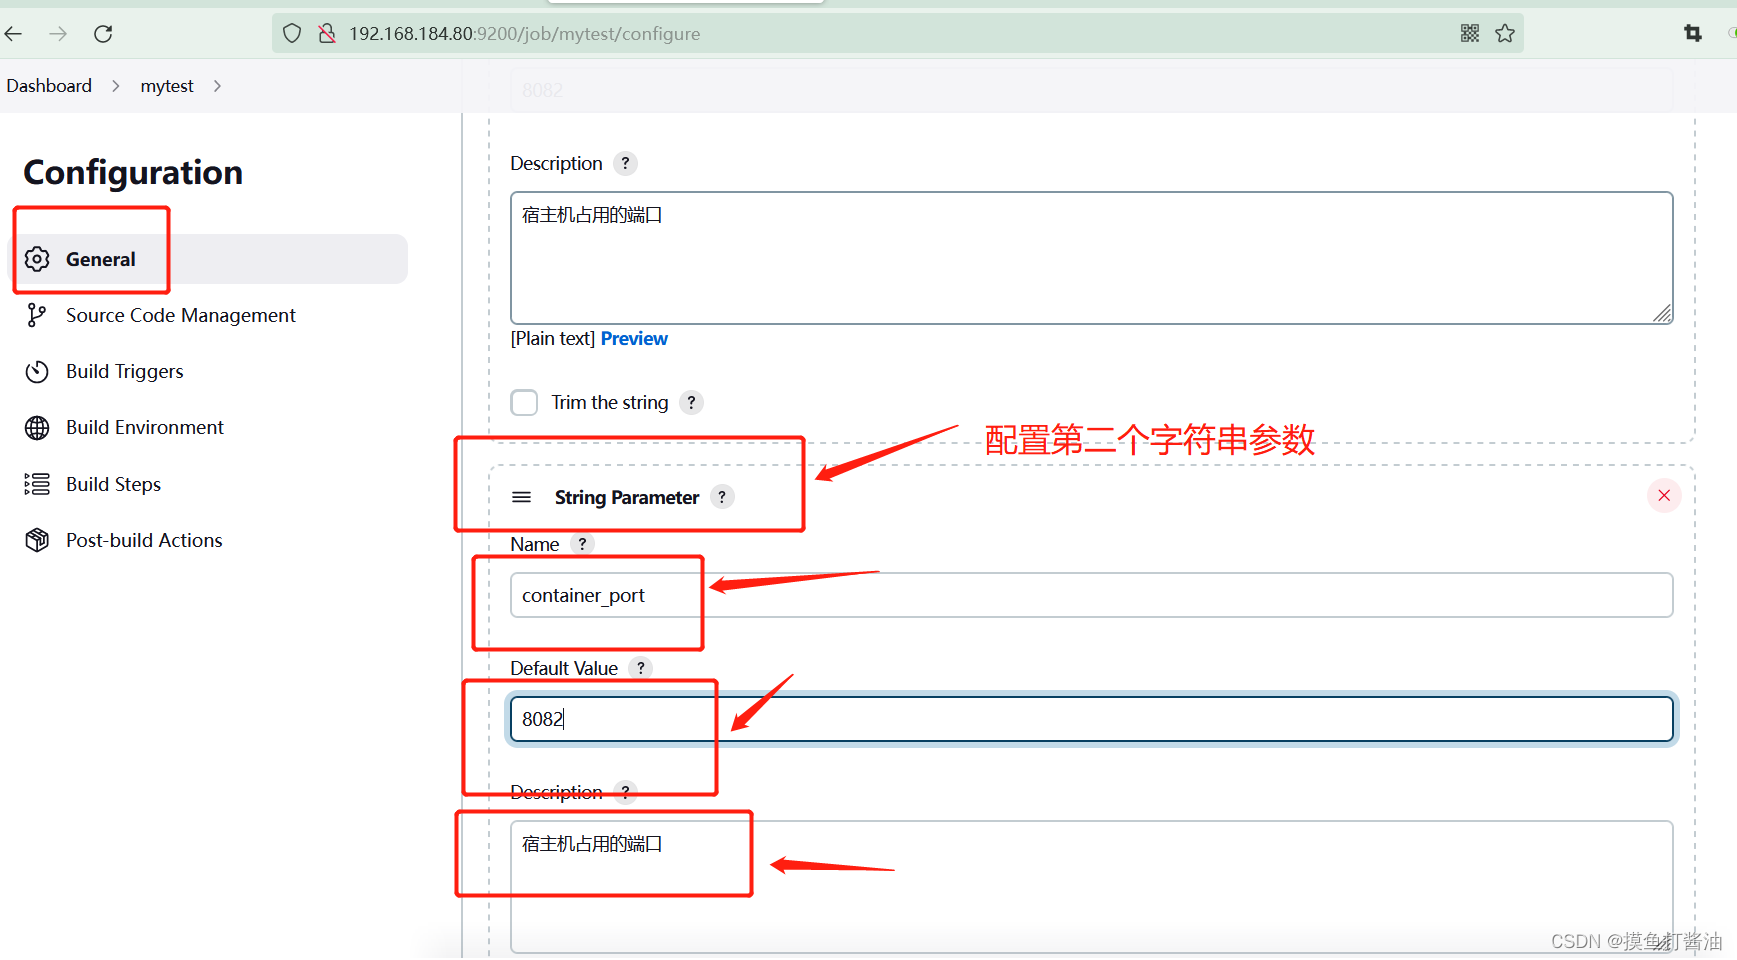This screenshot has height=960, width=1737.
Task: Expand the chevron after mytest breadcrumb
Action: point(217,86)
